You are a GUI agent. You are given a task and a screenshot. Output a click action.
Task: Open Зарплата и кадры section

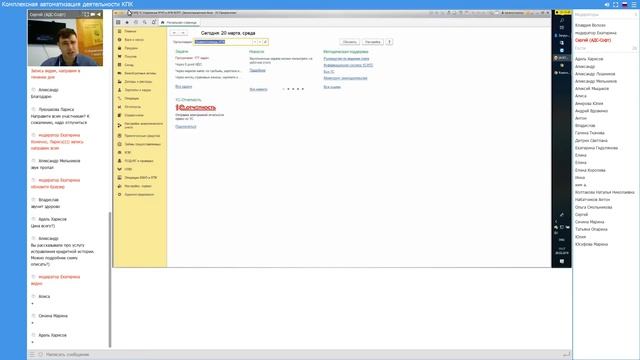[138, 90]
